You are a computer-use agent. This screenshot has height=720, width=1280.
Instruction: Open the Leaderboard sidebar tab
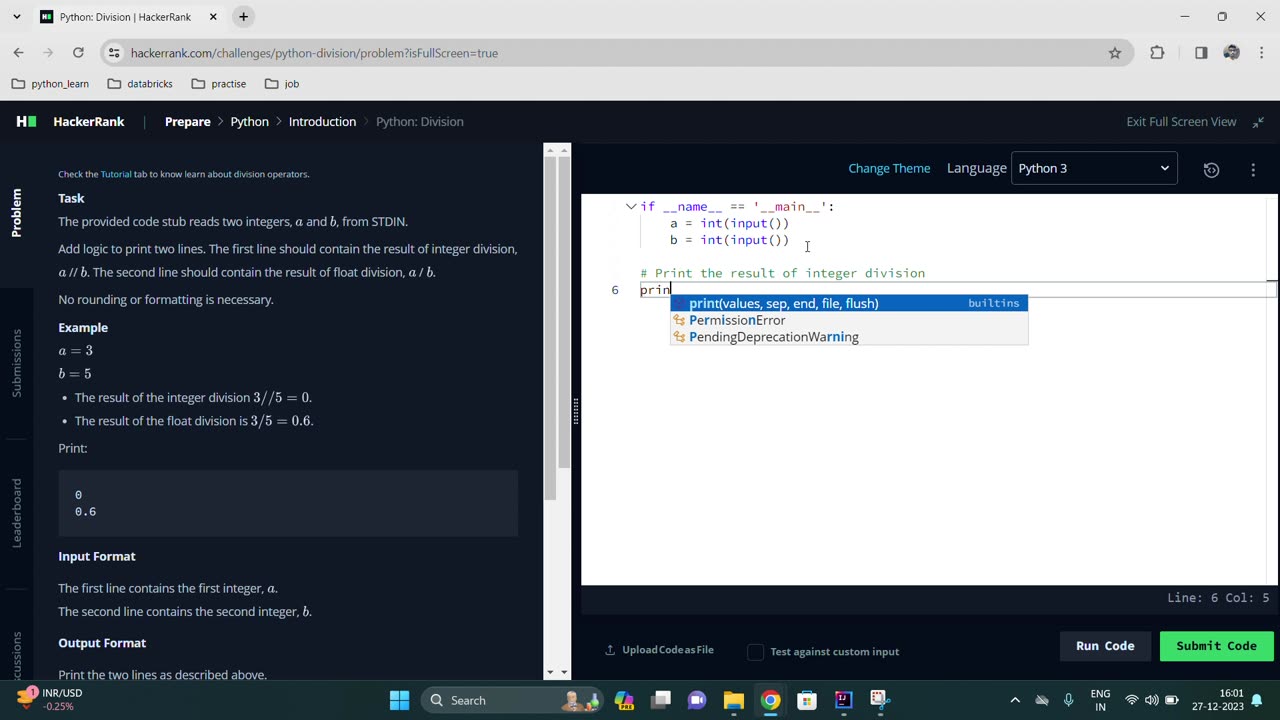(x=16, y=513)
